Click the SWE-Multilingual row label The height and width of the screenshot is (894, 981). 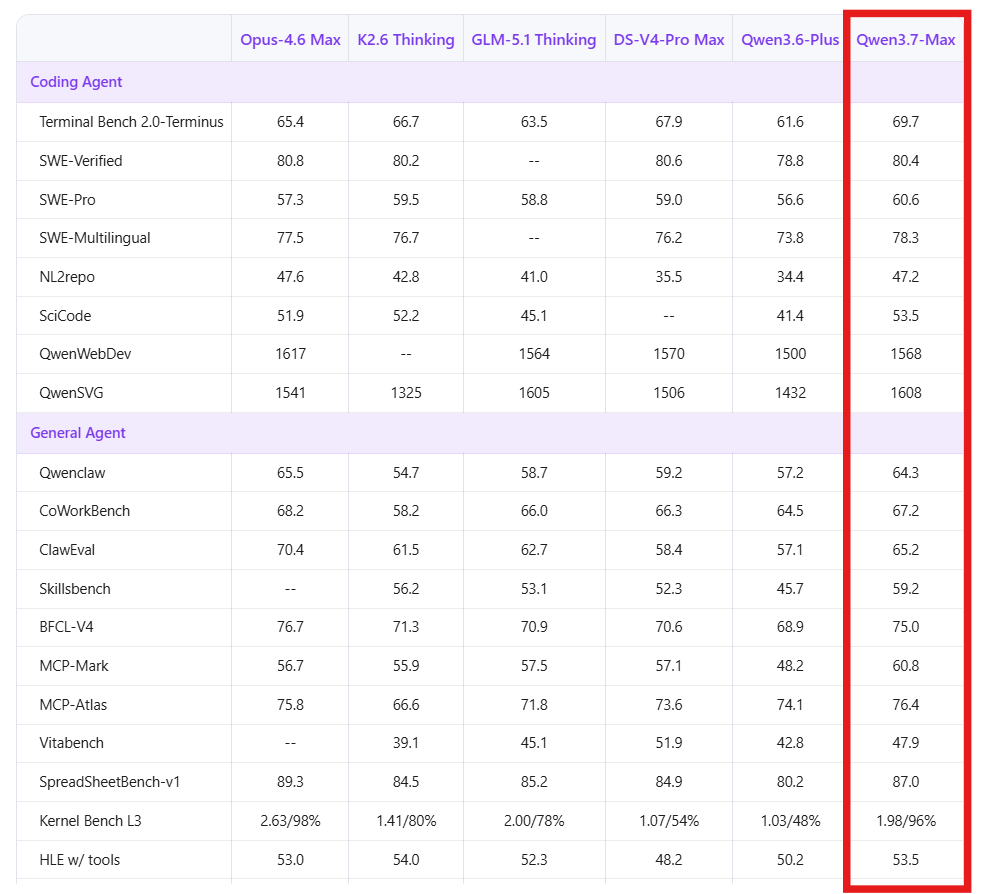coord(94,238)
